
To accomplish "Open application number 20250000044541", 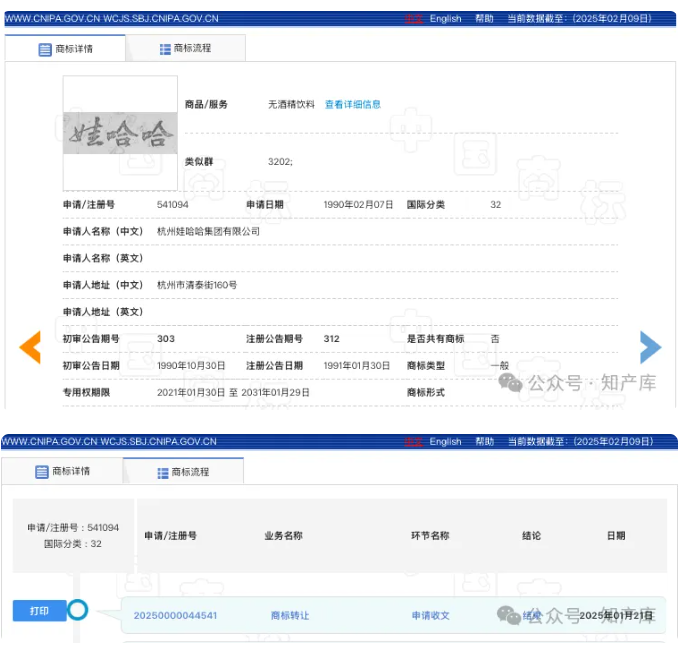I will [x=175, y=615].
